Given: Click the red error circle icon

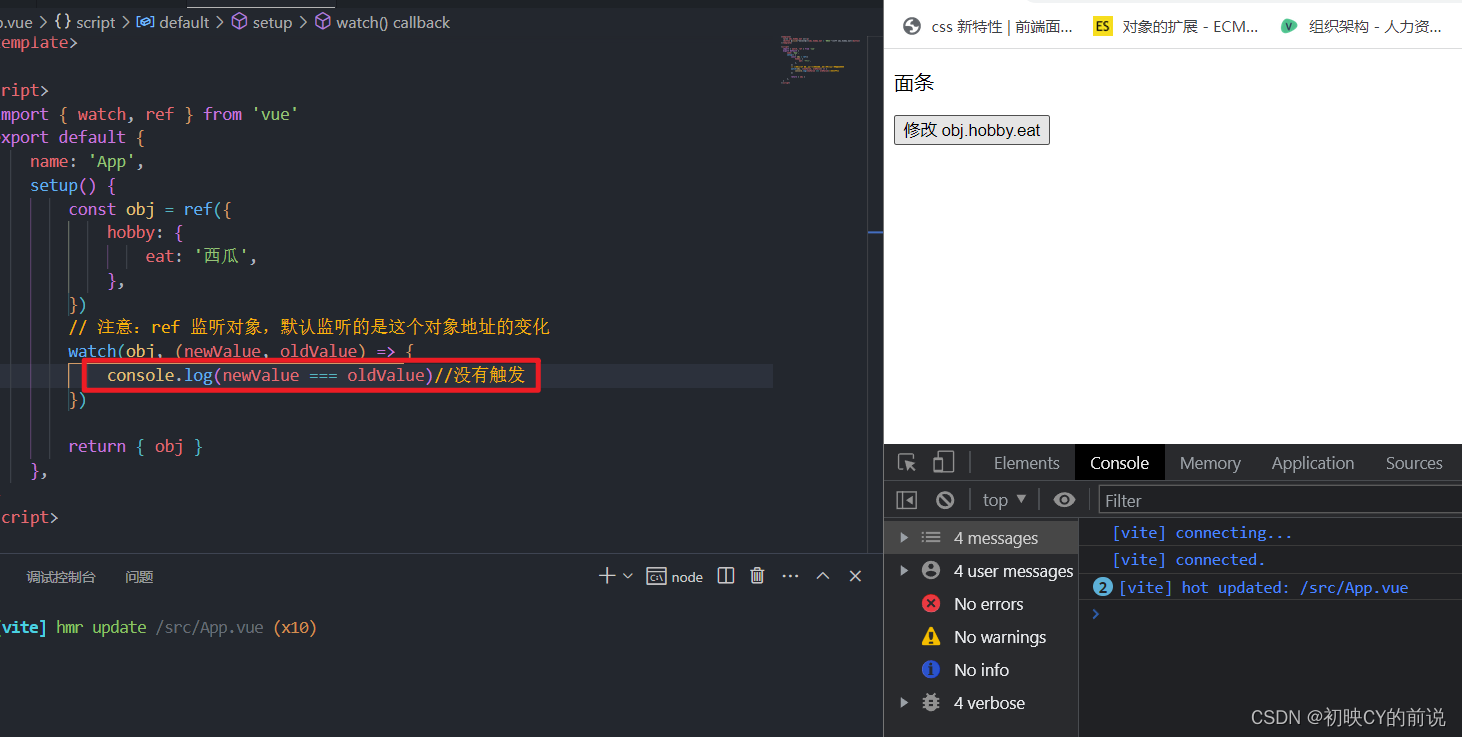Looking at the screenshot, I should (931, 604).
